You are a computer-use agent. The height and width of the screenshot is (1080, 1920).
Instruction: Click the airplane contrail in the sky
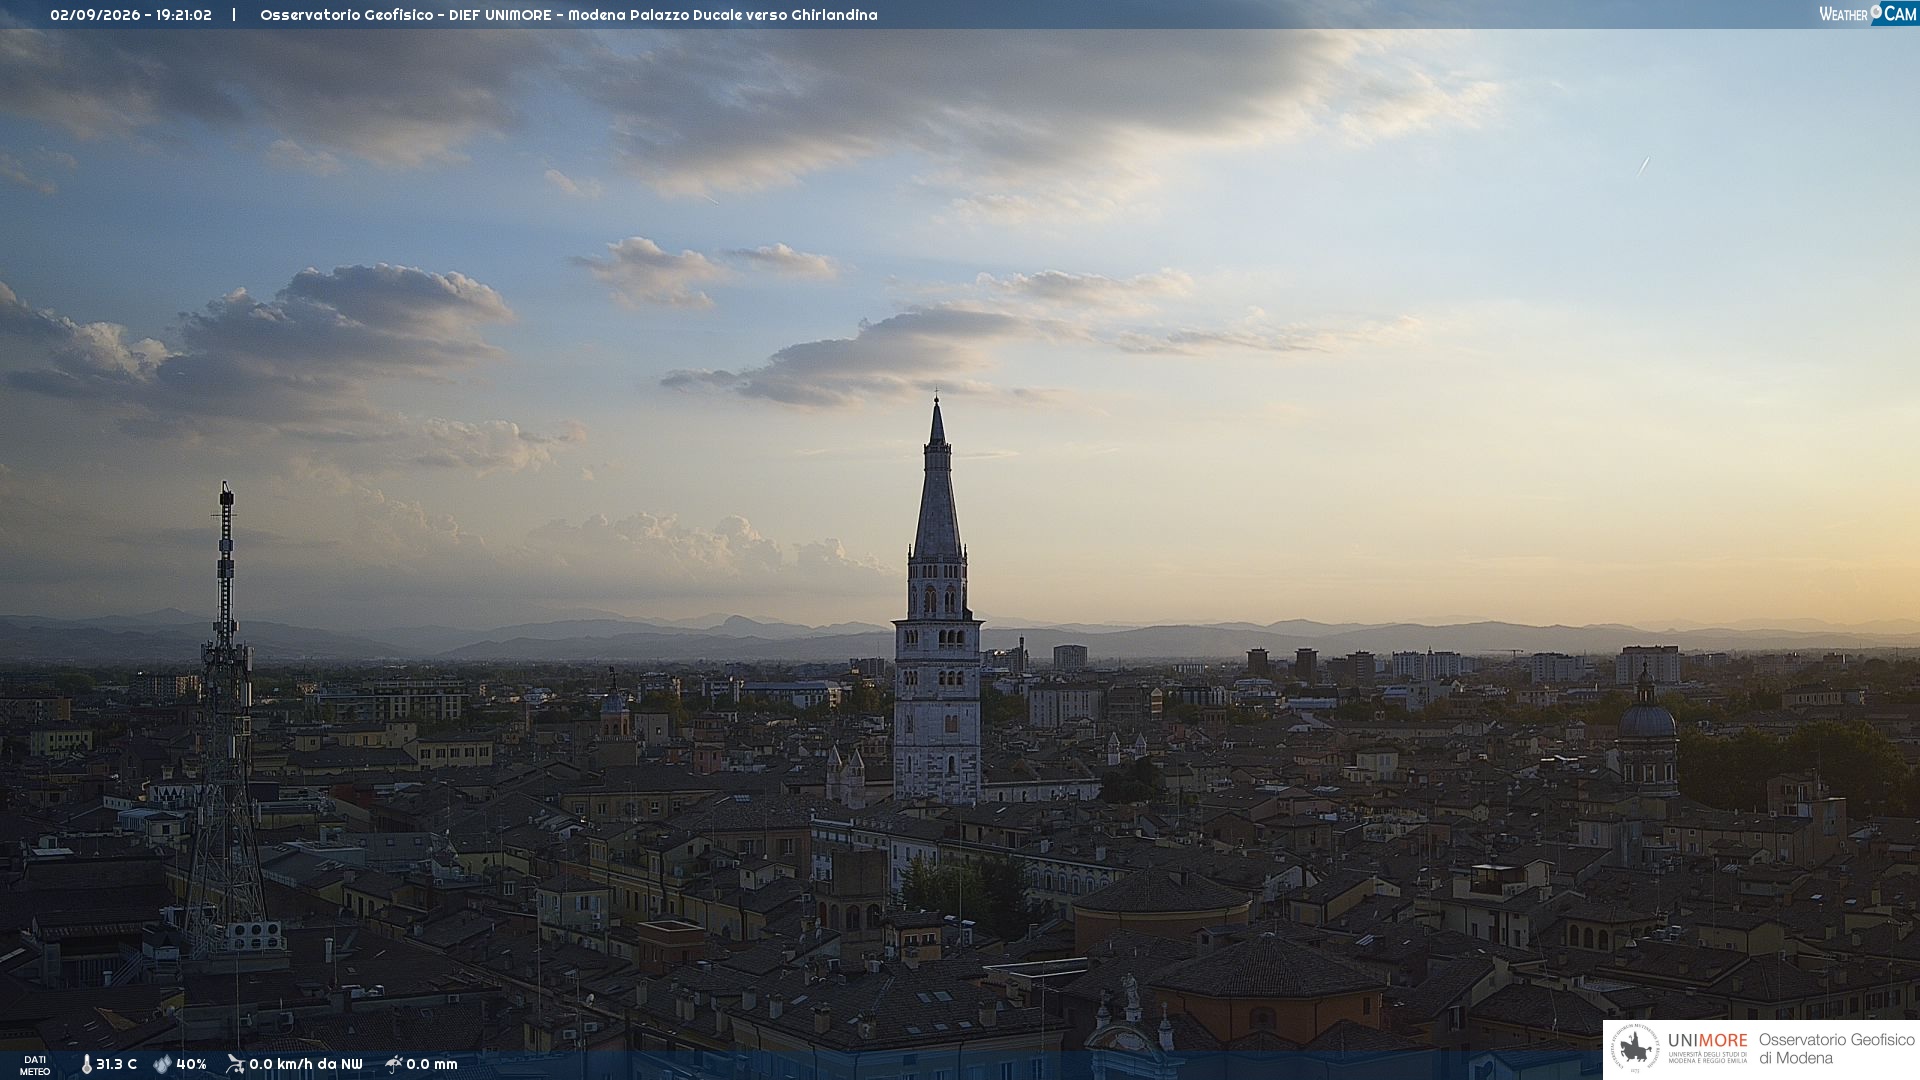(1642, 166)
